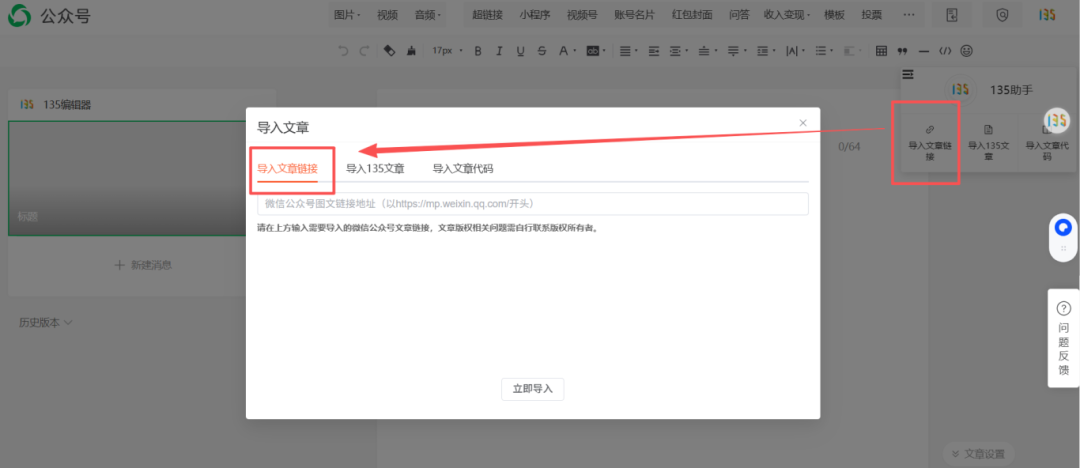Apply strikethrough from the toolbar

(x=541, y=51)
